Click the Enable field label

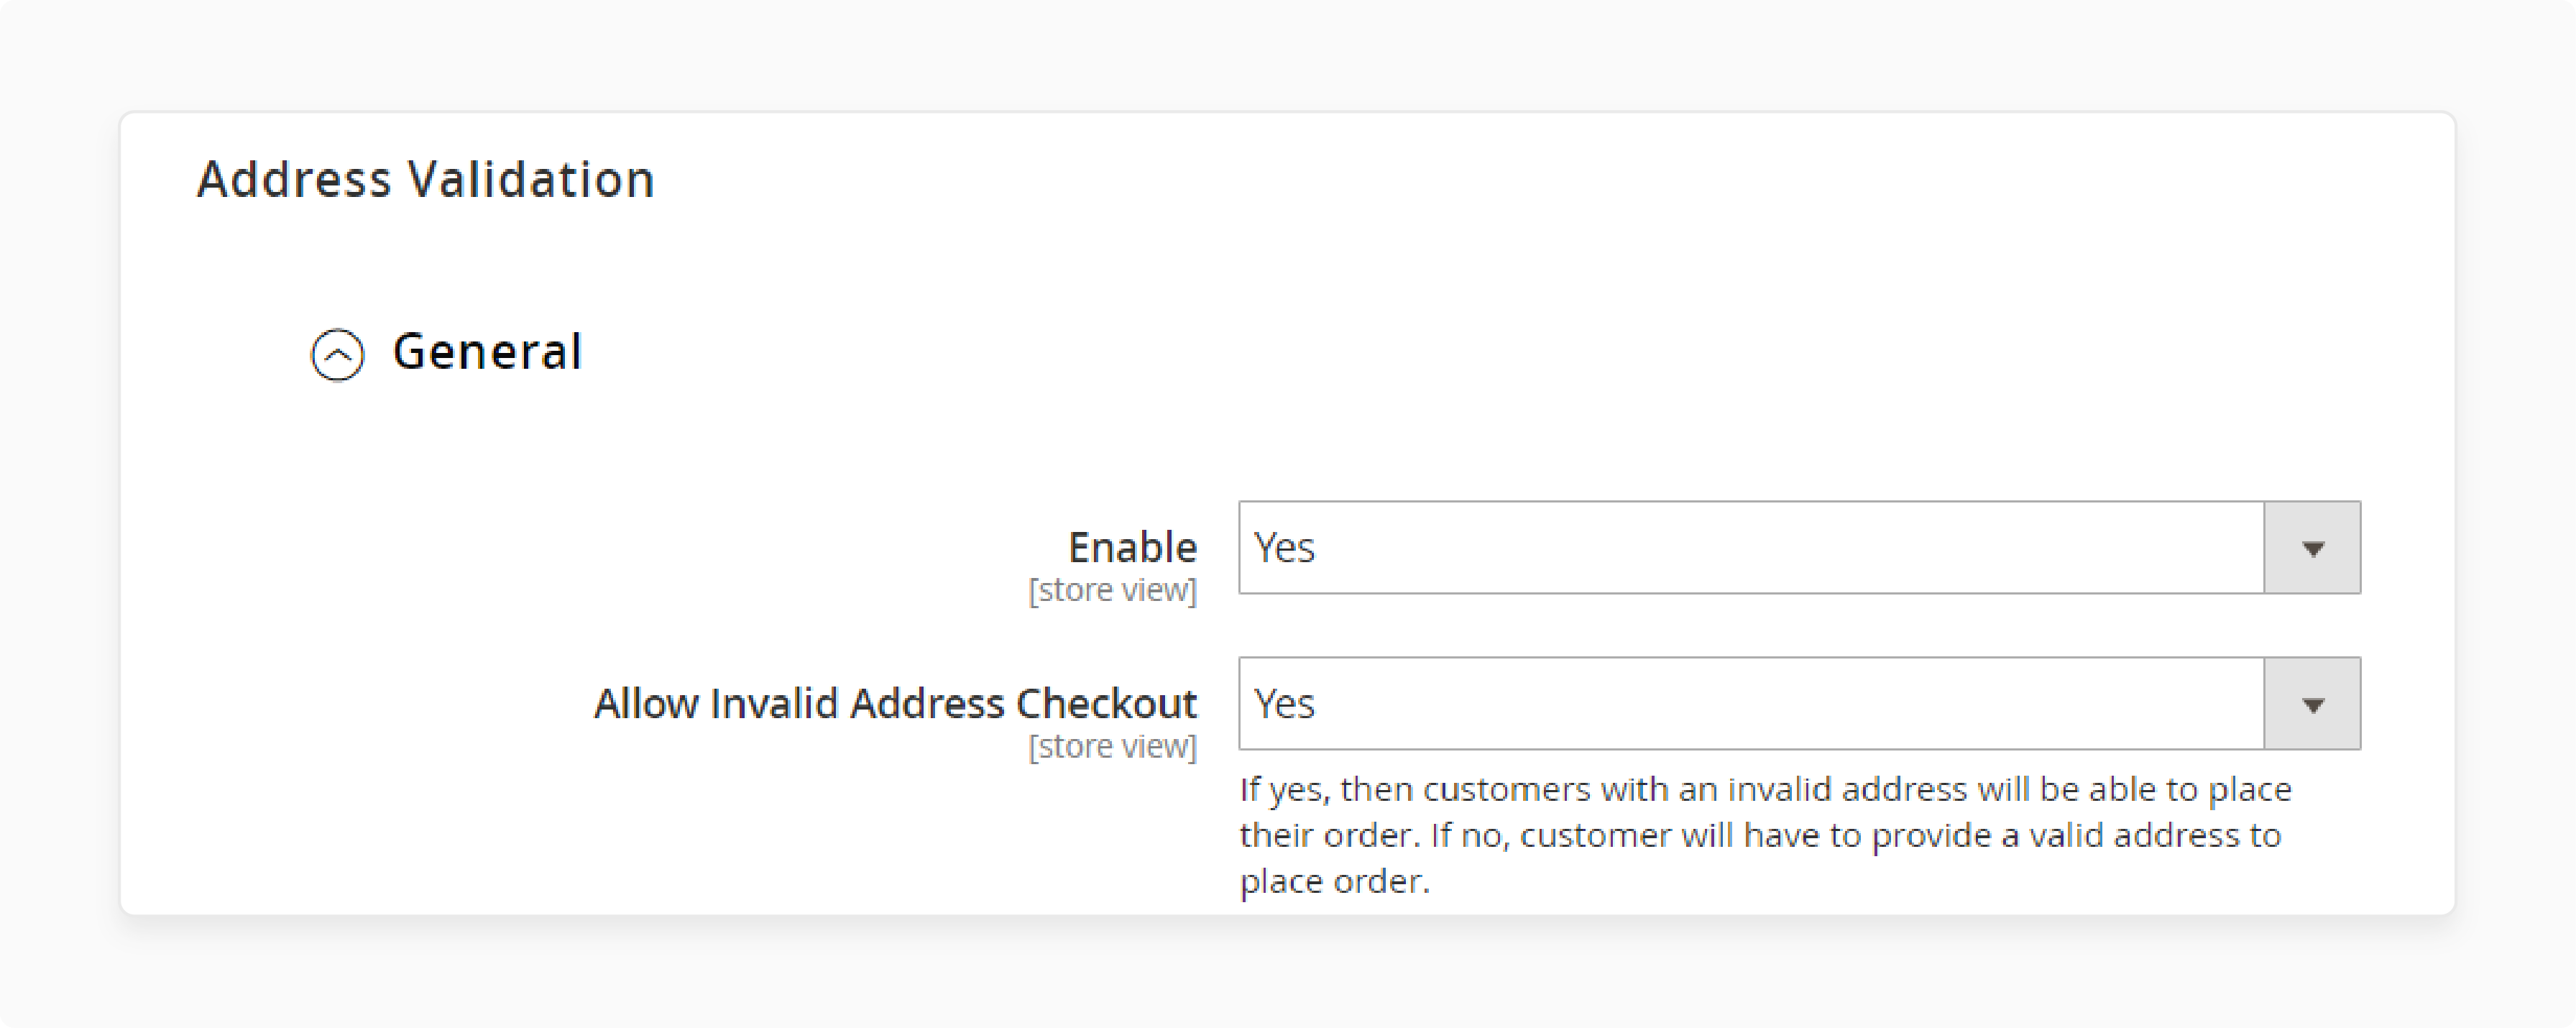[1131, 547]
